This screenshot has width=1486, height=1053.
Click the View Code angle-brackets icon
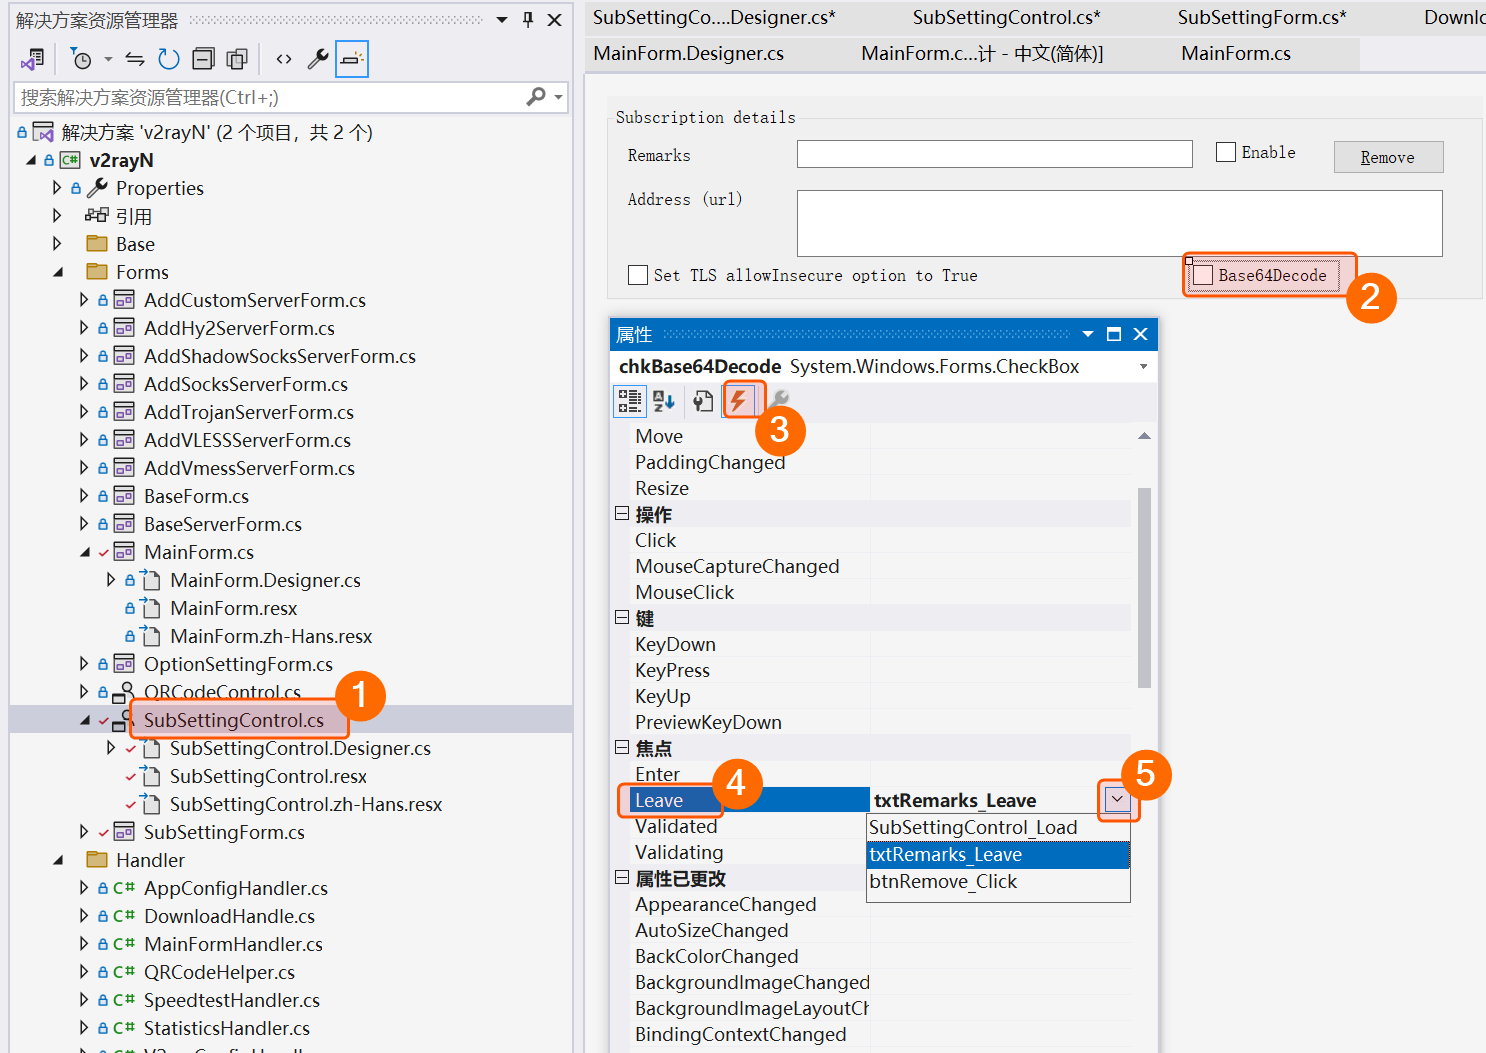click(284, 60)
